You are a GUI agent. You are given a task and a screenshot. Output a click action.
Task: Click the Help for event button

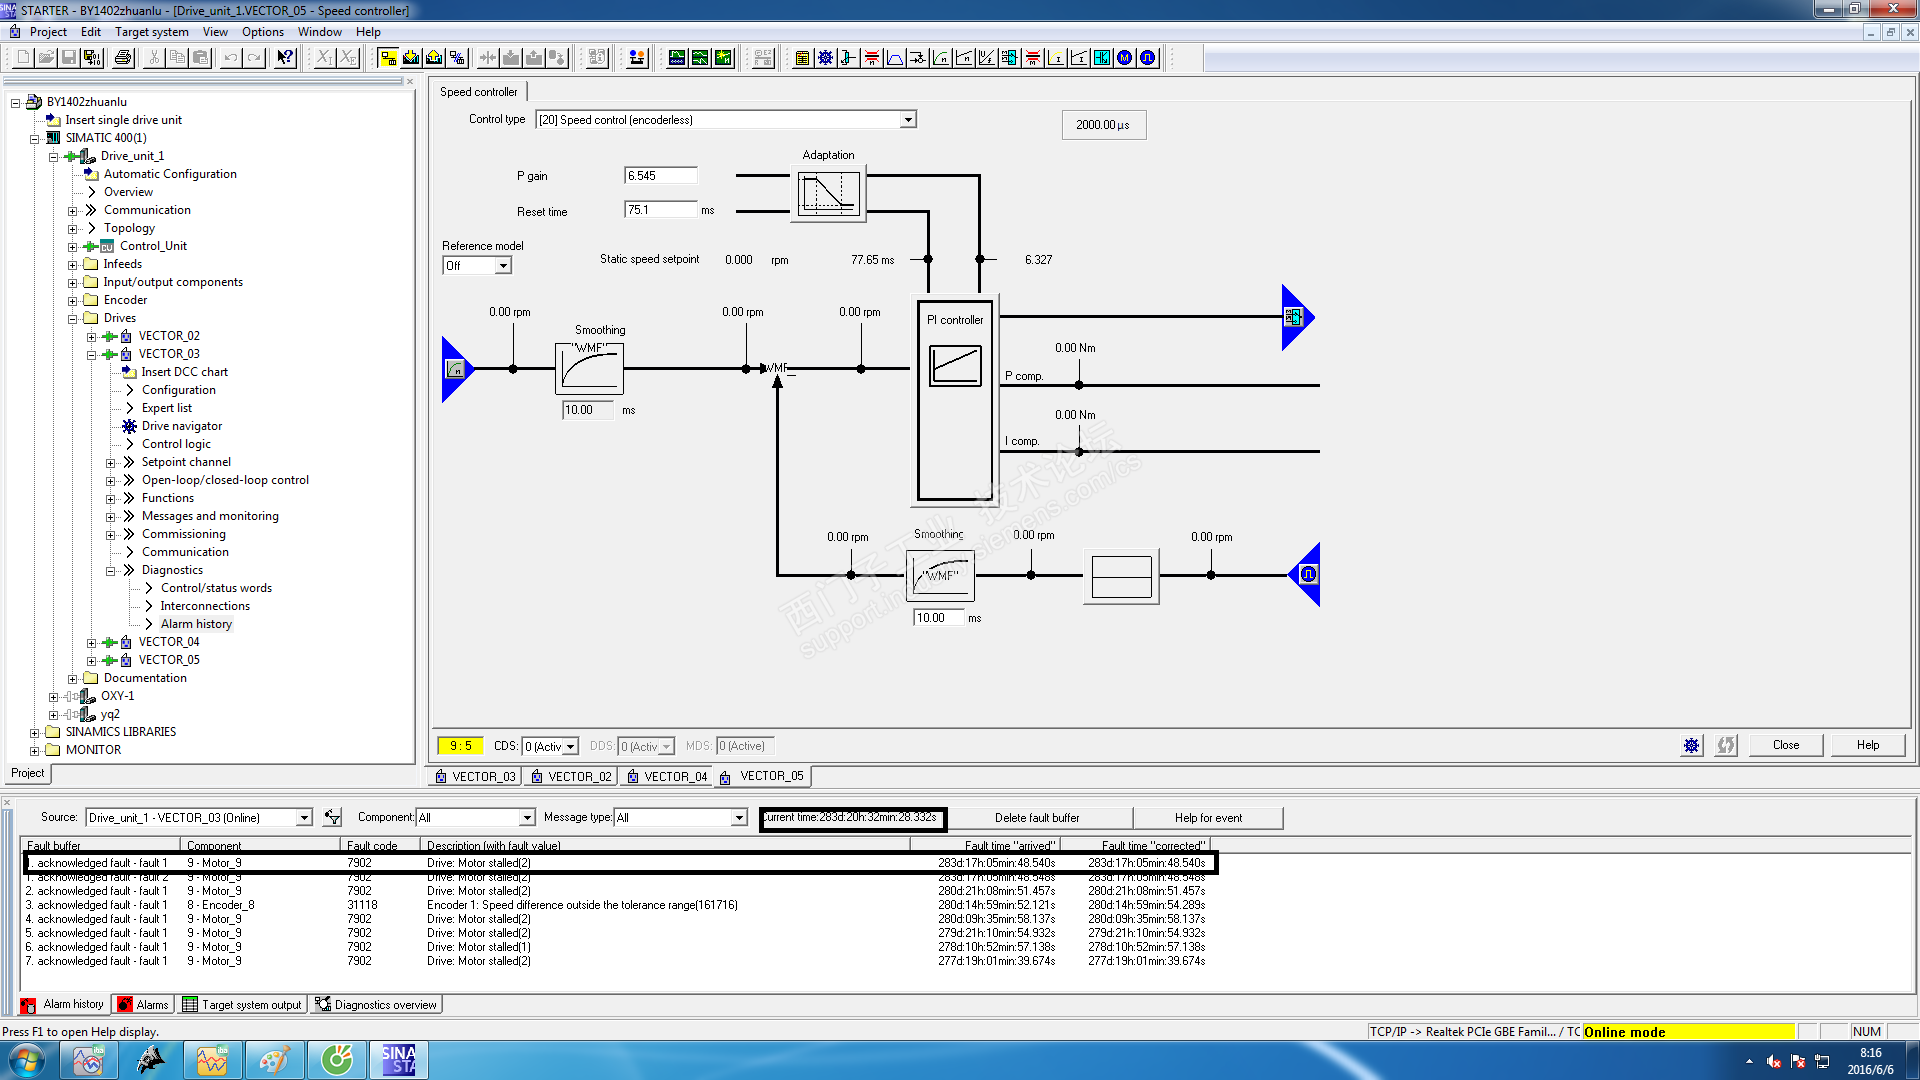tap(1207, 818)
